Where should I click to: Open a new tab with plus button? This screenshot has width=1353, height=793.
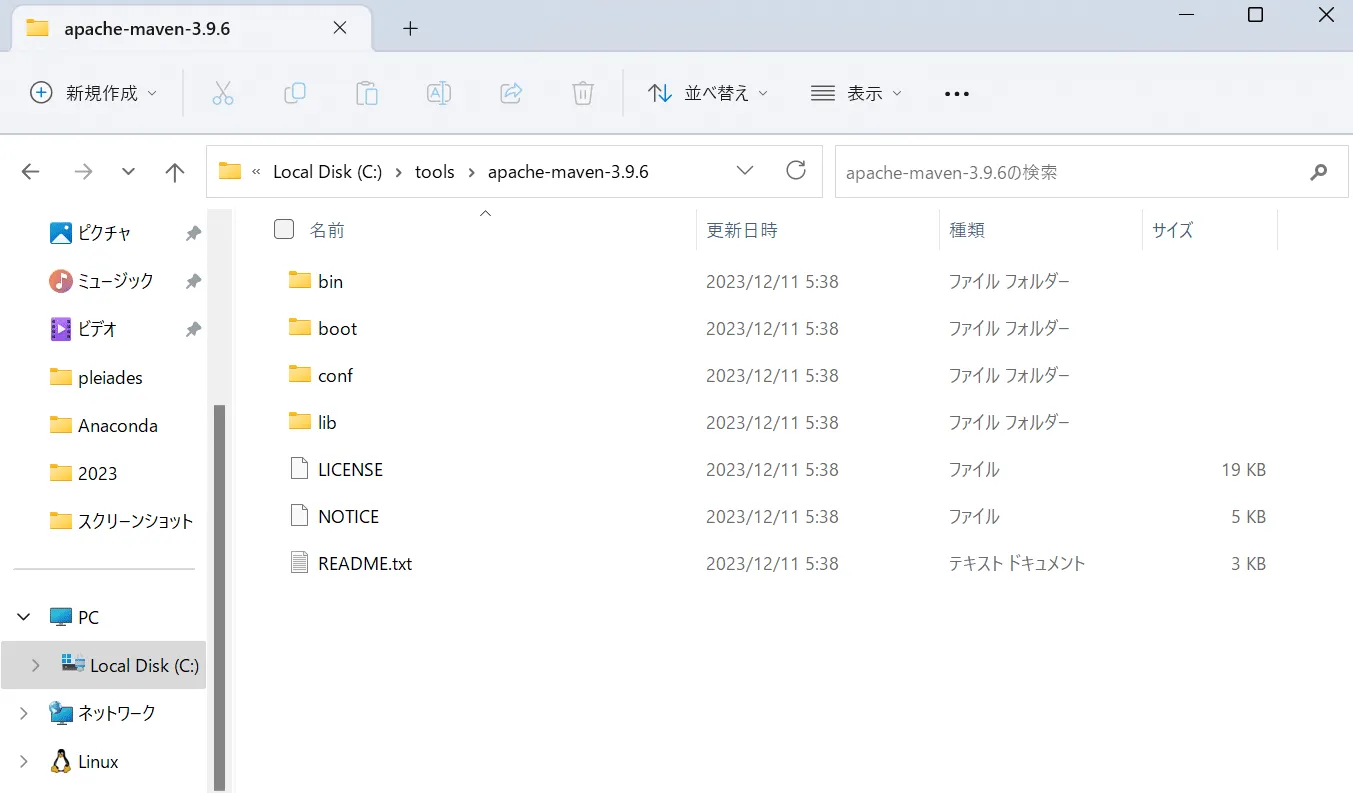click(x=410, y=28)
